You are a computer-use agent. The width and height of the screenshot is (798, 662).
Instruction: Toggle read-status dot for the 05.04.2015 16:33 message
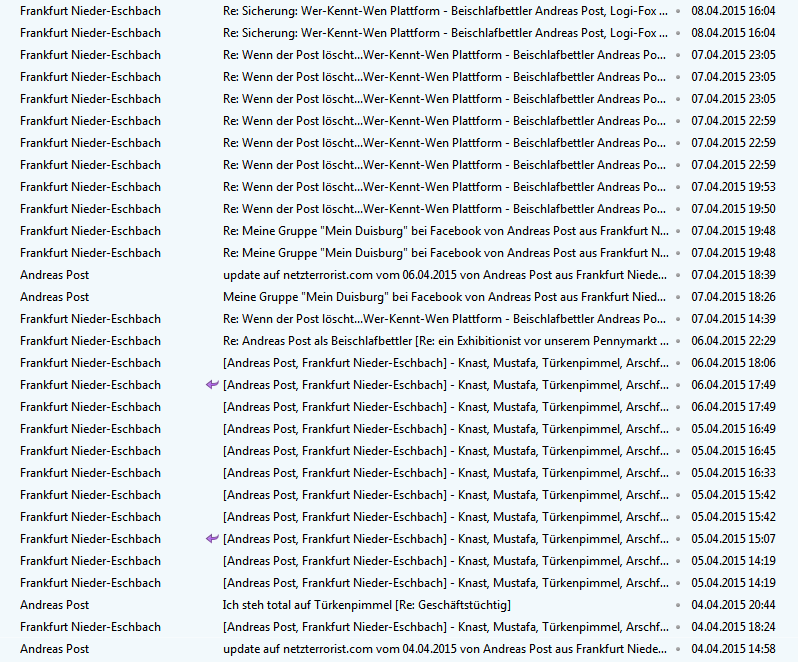[x=678, y=473]
